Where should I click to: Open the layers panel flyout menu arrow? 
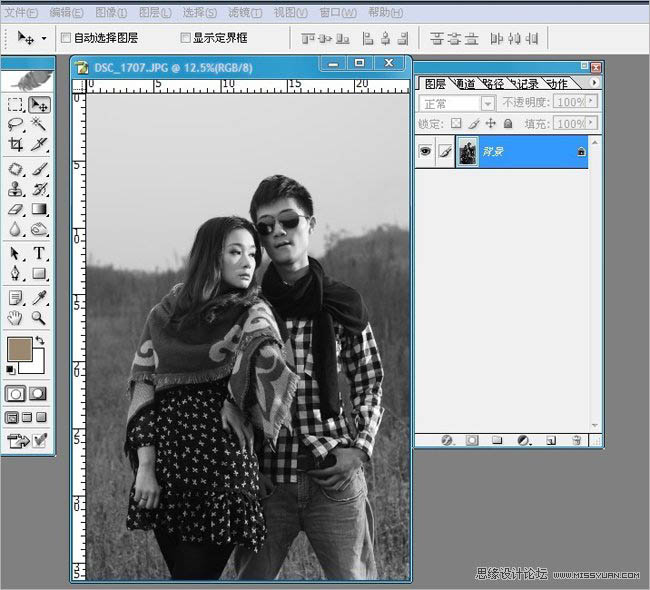594,83
